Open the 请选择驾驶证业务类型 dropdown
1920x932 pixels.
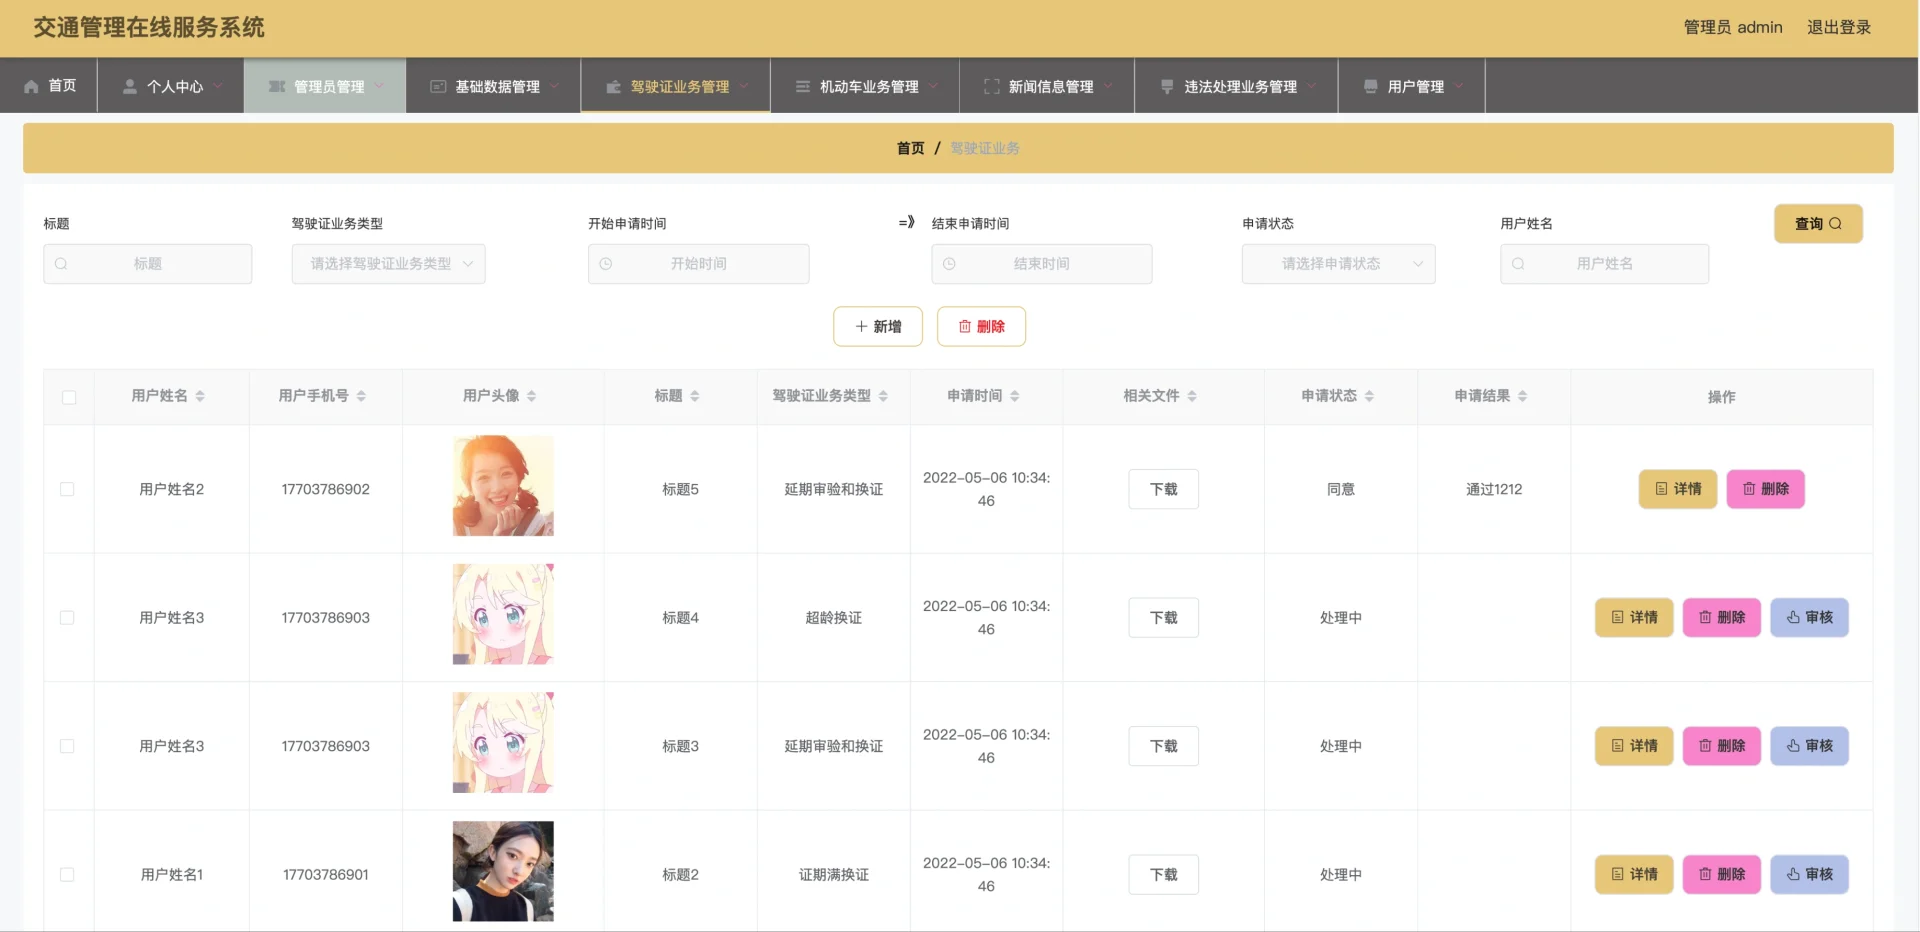click(x=388, y=264)
